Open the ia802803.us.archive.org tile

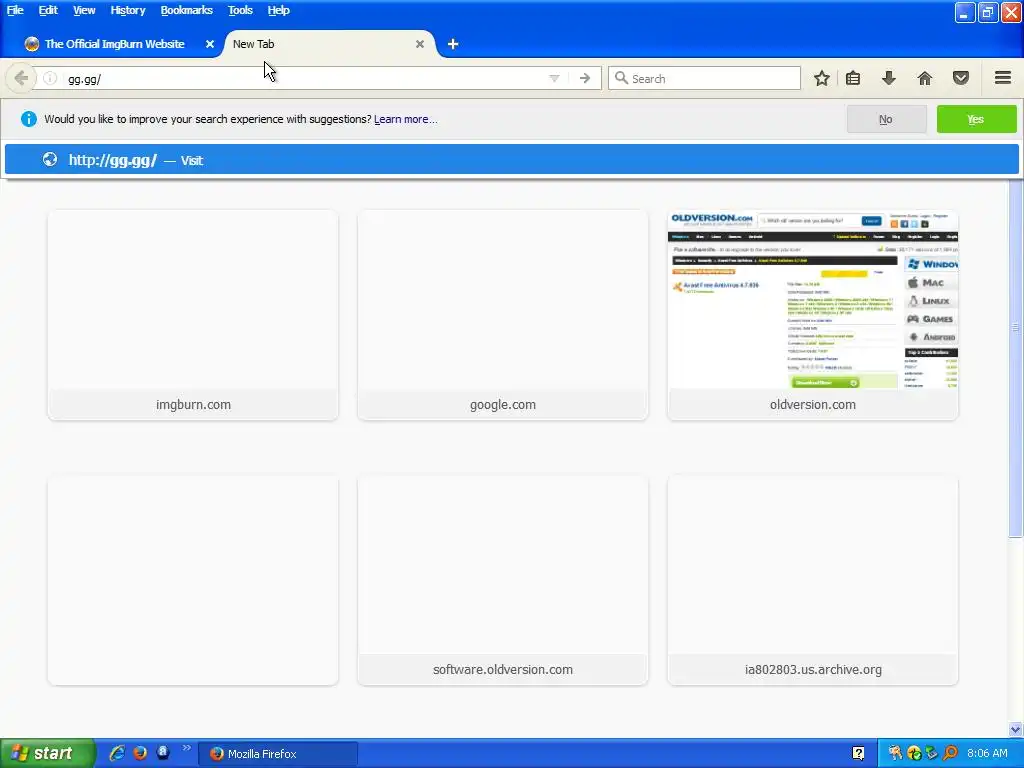(x=813, y=580)
